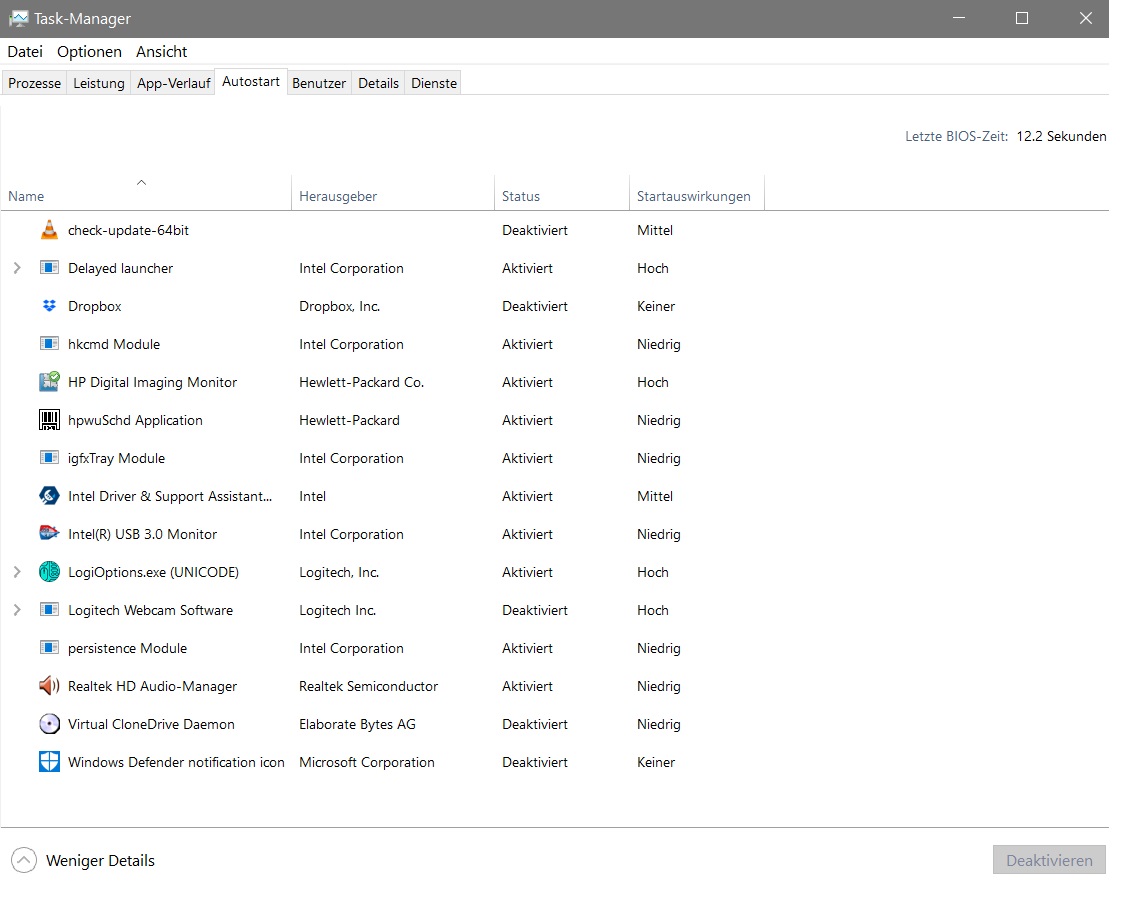This screenshot has width=1124, height=900.
Task: Click the Virtual CloneDrive Daemon disc icon
Action: coord(49,724)
